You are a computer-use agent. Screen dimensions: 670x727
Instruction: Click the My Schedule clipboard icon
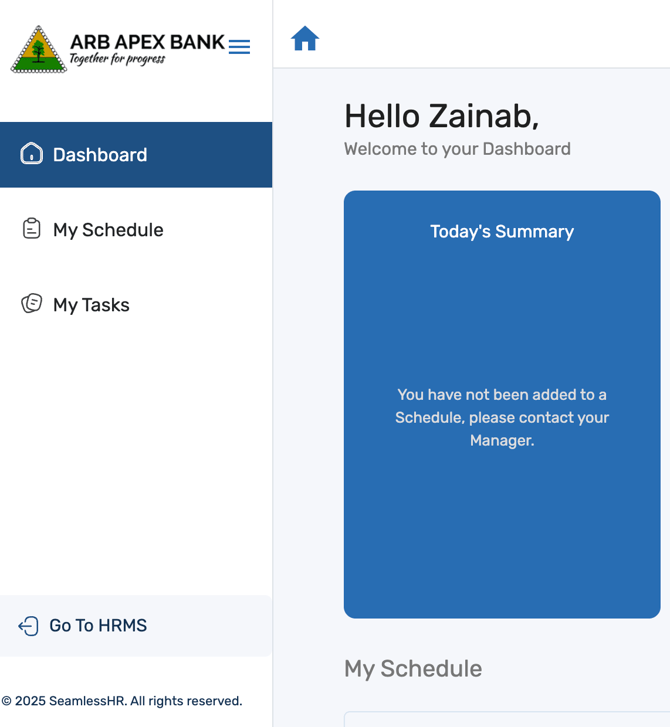[x=32, y=229]
